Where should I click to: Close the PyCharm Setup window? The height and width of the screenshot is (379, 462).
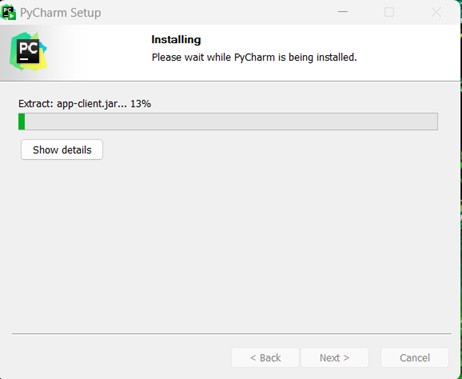[x=436, y=12]
